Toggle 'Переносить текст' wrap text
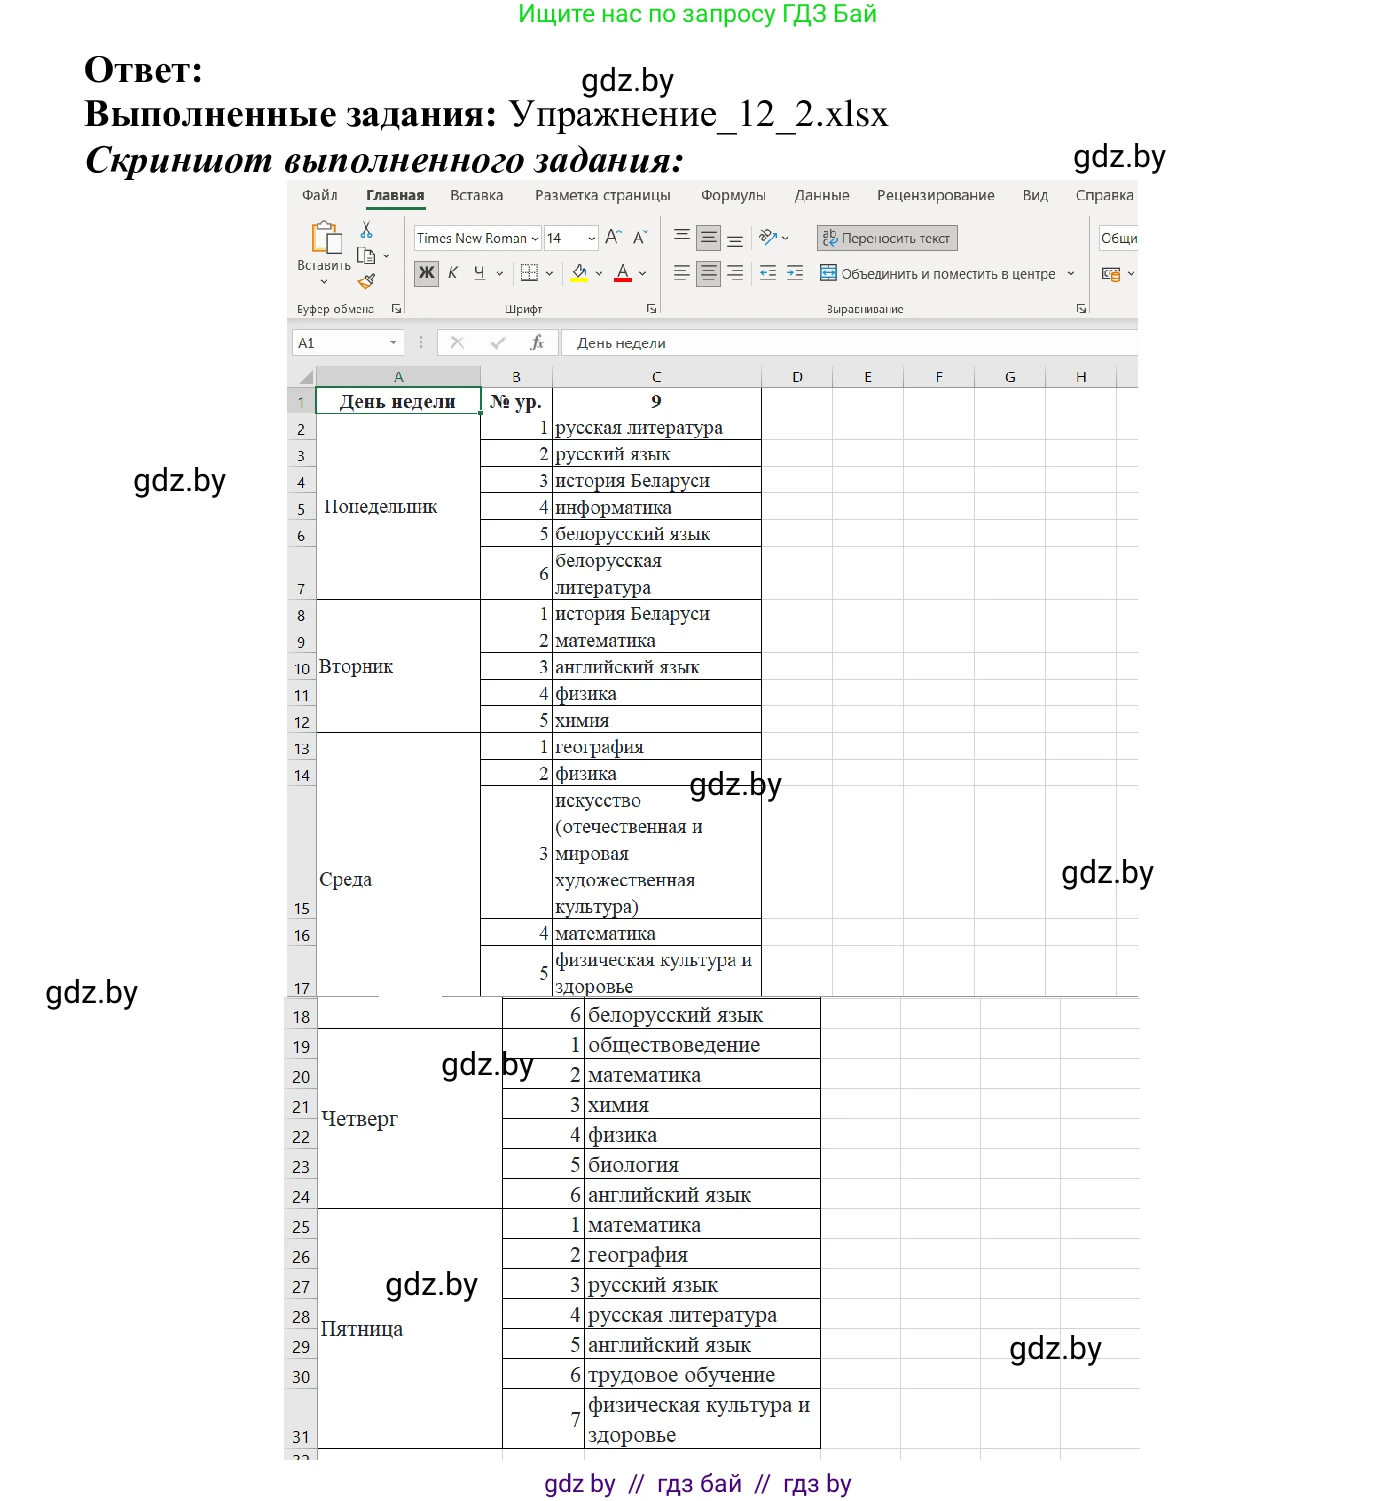This screenshot has width=1398, height=1501. (x=887, y=238)
